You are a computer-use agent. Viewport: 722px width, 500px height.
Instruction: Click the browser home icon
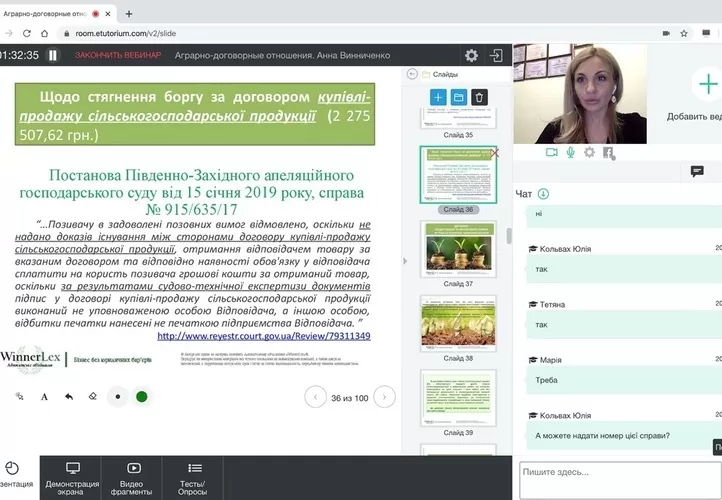coord(44,33)
